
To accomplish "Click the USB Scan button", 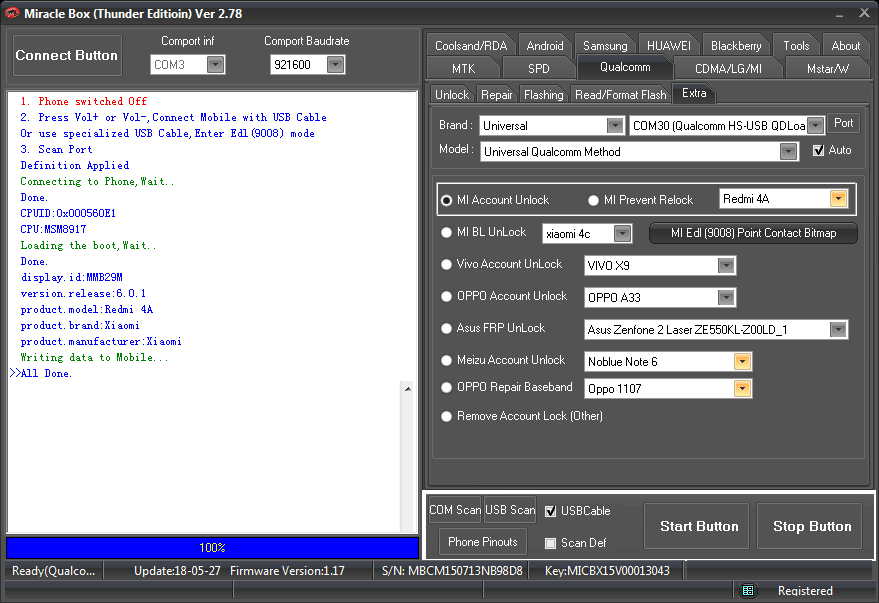I will (x=510, y=510).
